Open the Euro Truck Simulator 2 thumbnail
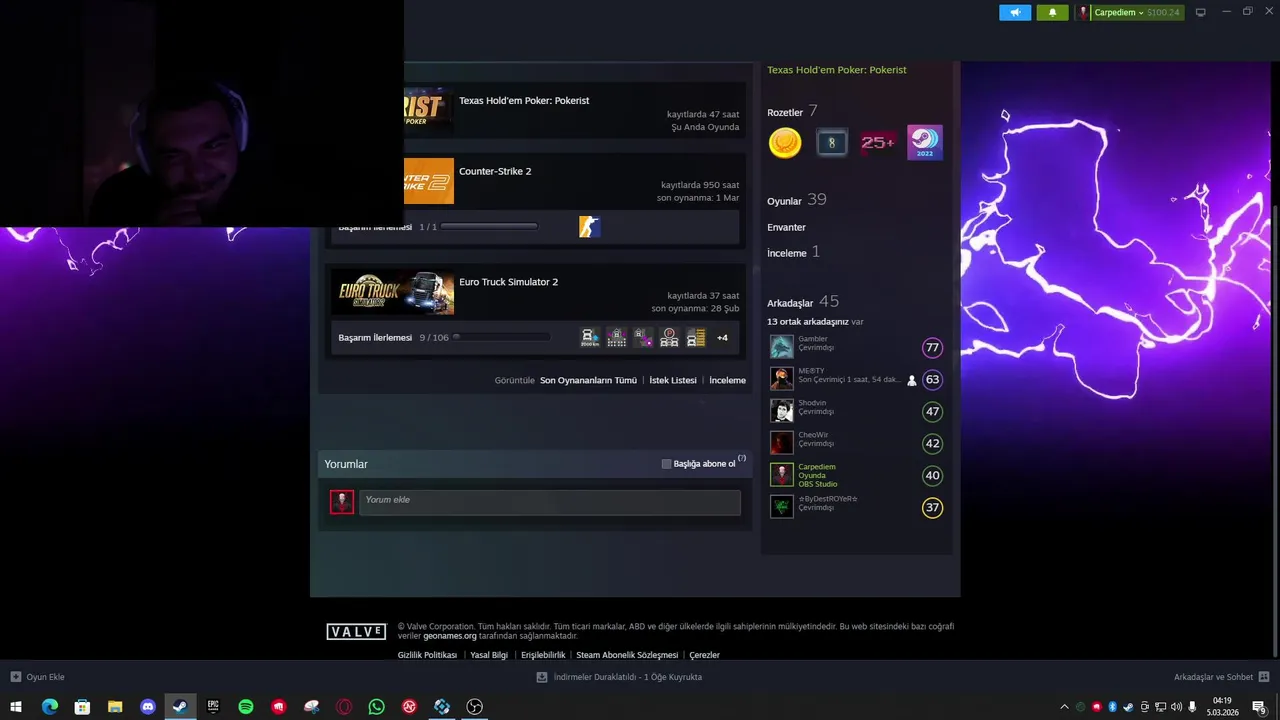 click(393, 292)
